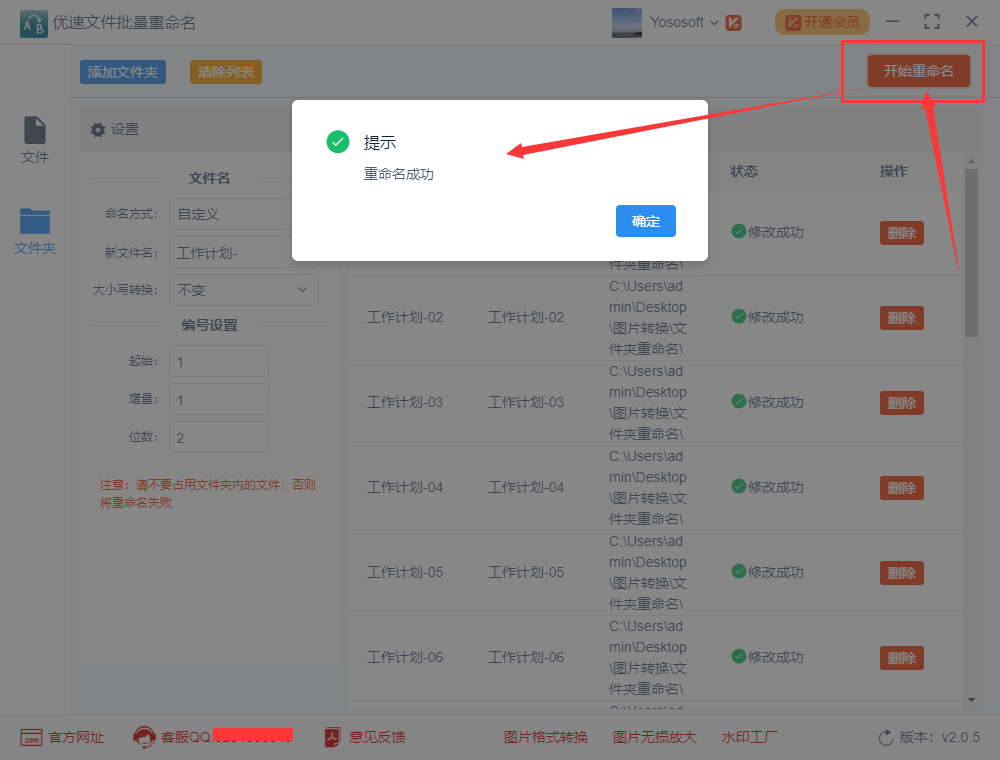Open the 命名方式 combo box
Viewport: 1000px width, 760px height.
231,214
